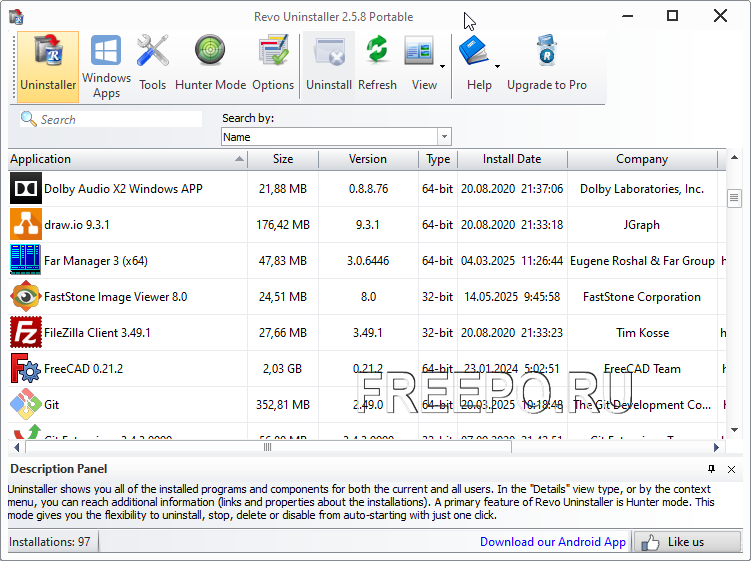Click the vertical scrollbar thumb
The image size is (751, 561).
coord(734,198)
